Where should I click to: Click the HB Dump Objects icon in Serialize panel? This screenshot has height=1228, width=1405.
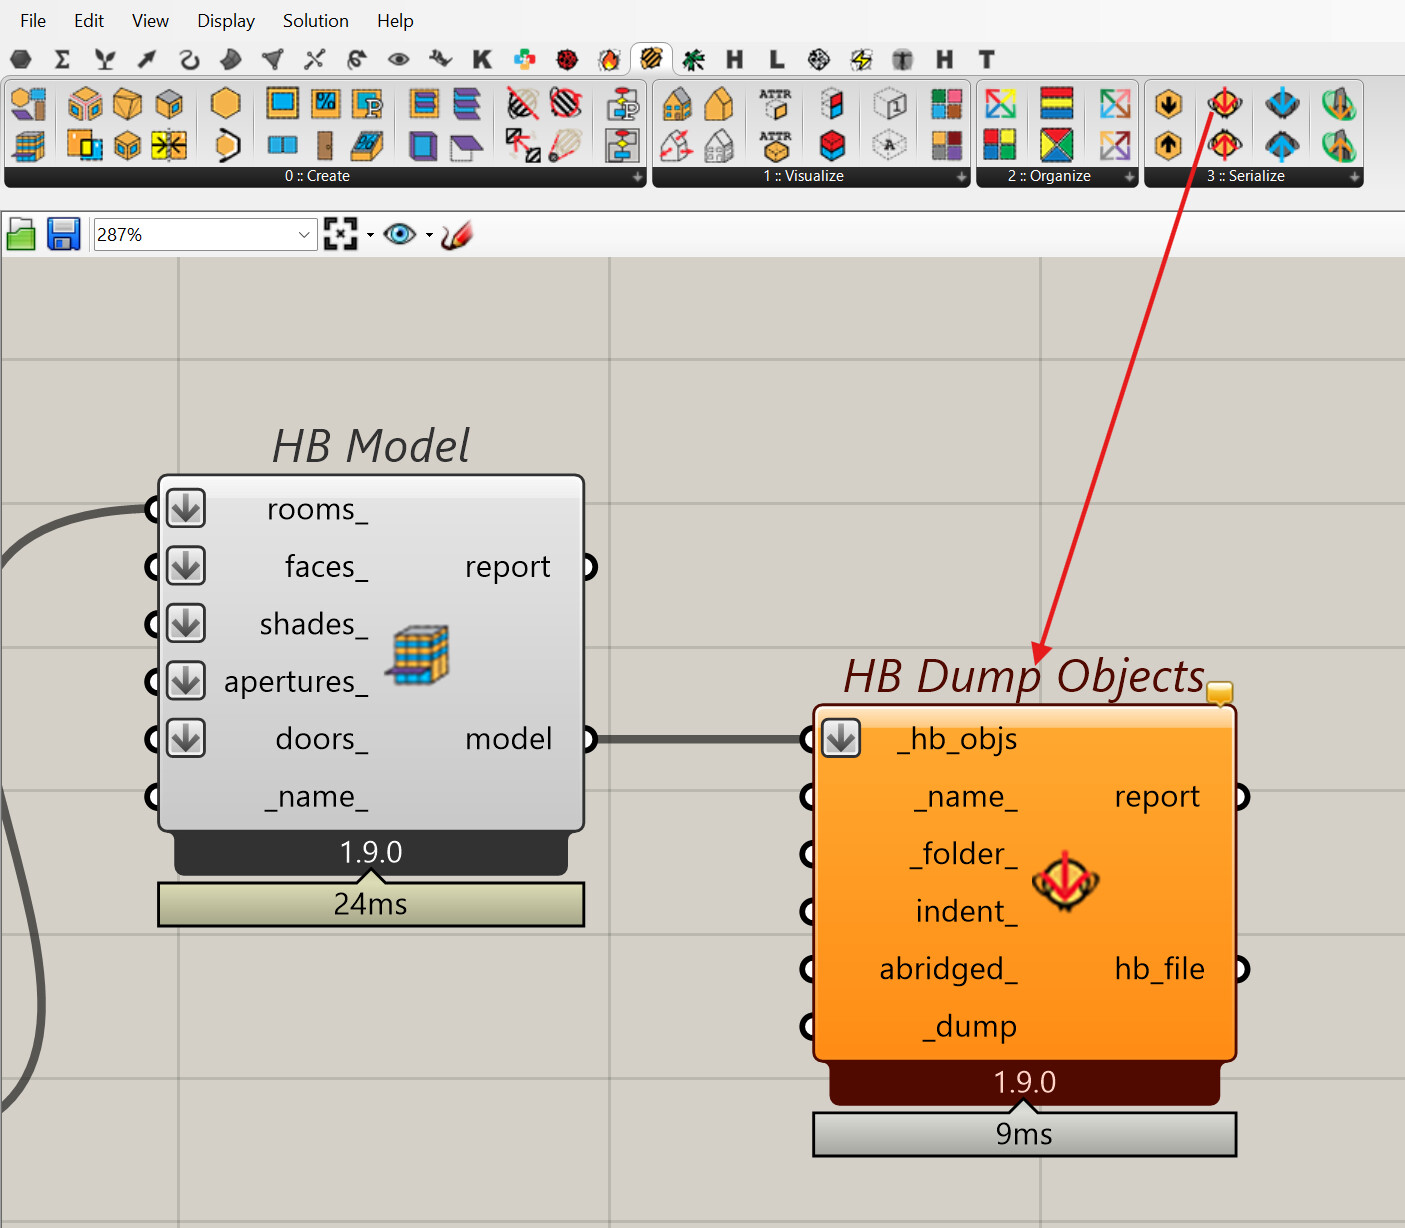pyautogui.click(x=1224, y=104)
